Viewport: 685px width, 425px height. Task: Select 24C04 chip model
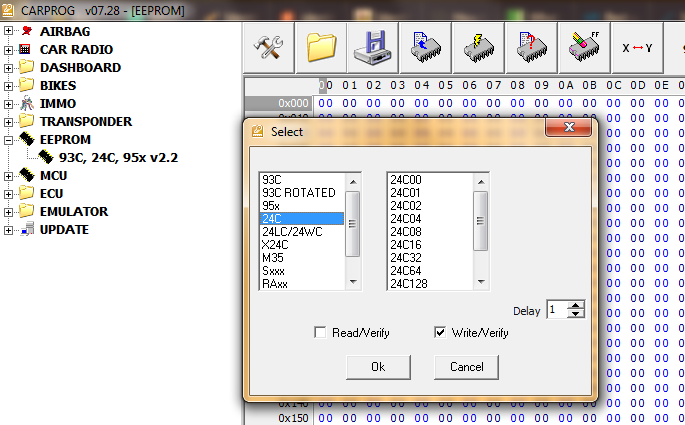[430, 218]
